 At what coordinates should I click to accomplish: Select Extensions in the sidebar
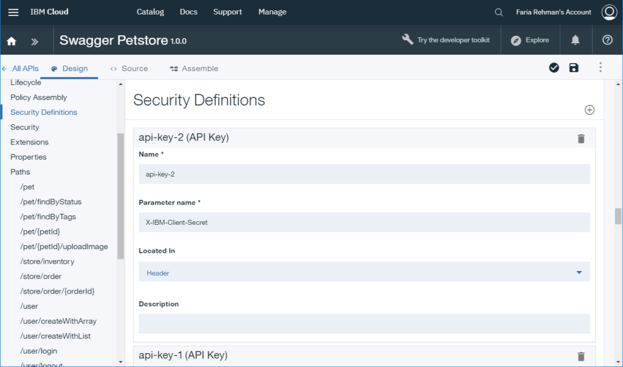pos(29,142)
